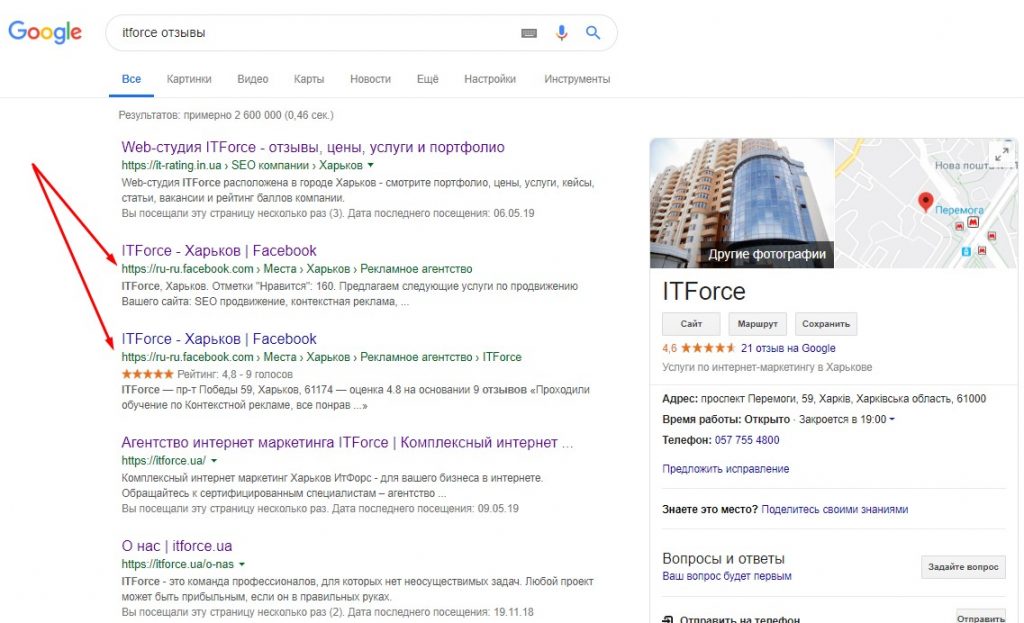
Task: Expand the Ещё search categories menu
Action: click(427, 78)
